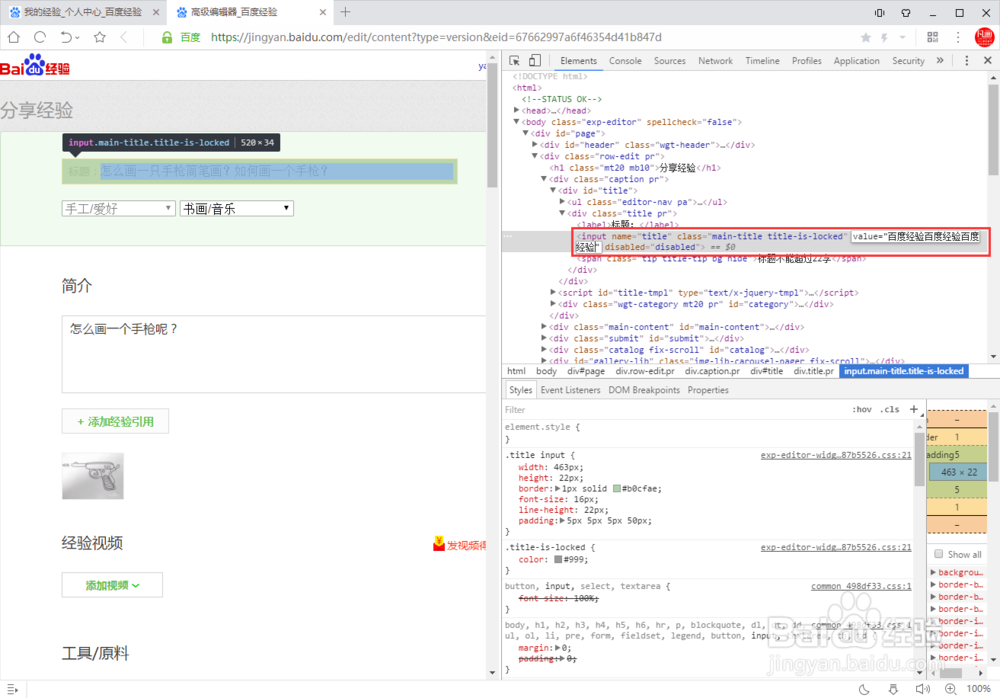Click the zoom magnifier icon in status bar

pyautogui.click(x=950, y=689)
